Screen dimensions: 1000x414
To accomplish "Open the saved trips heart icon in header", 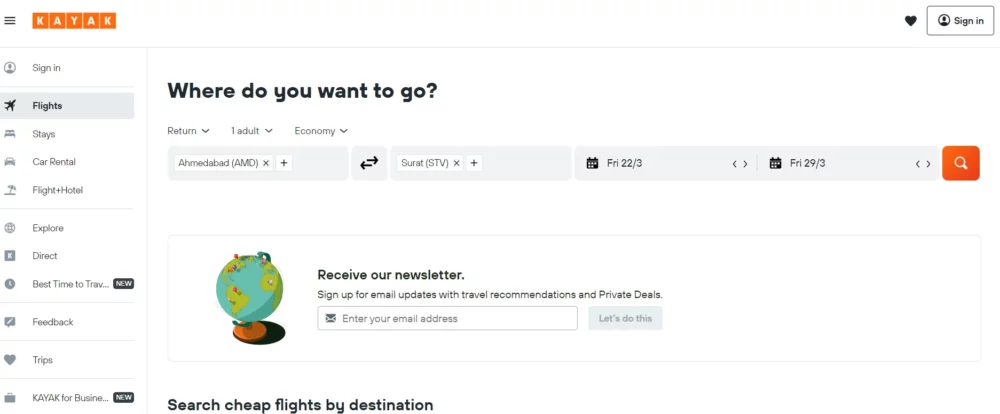I will click(911, 21).
